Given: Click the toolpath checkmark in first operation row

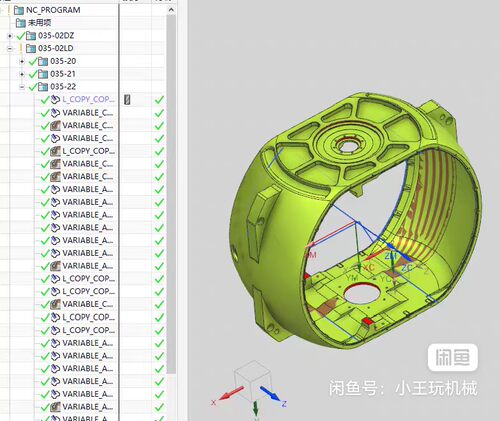Looking at the screenshot, I should tap(159, 100).
